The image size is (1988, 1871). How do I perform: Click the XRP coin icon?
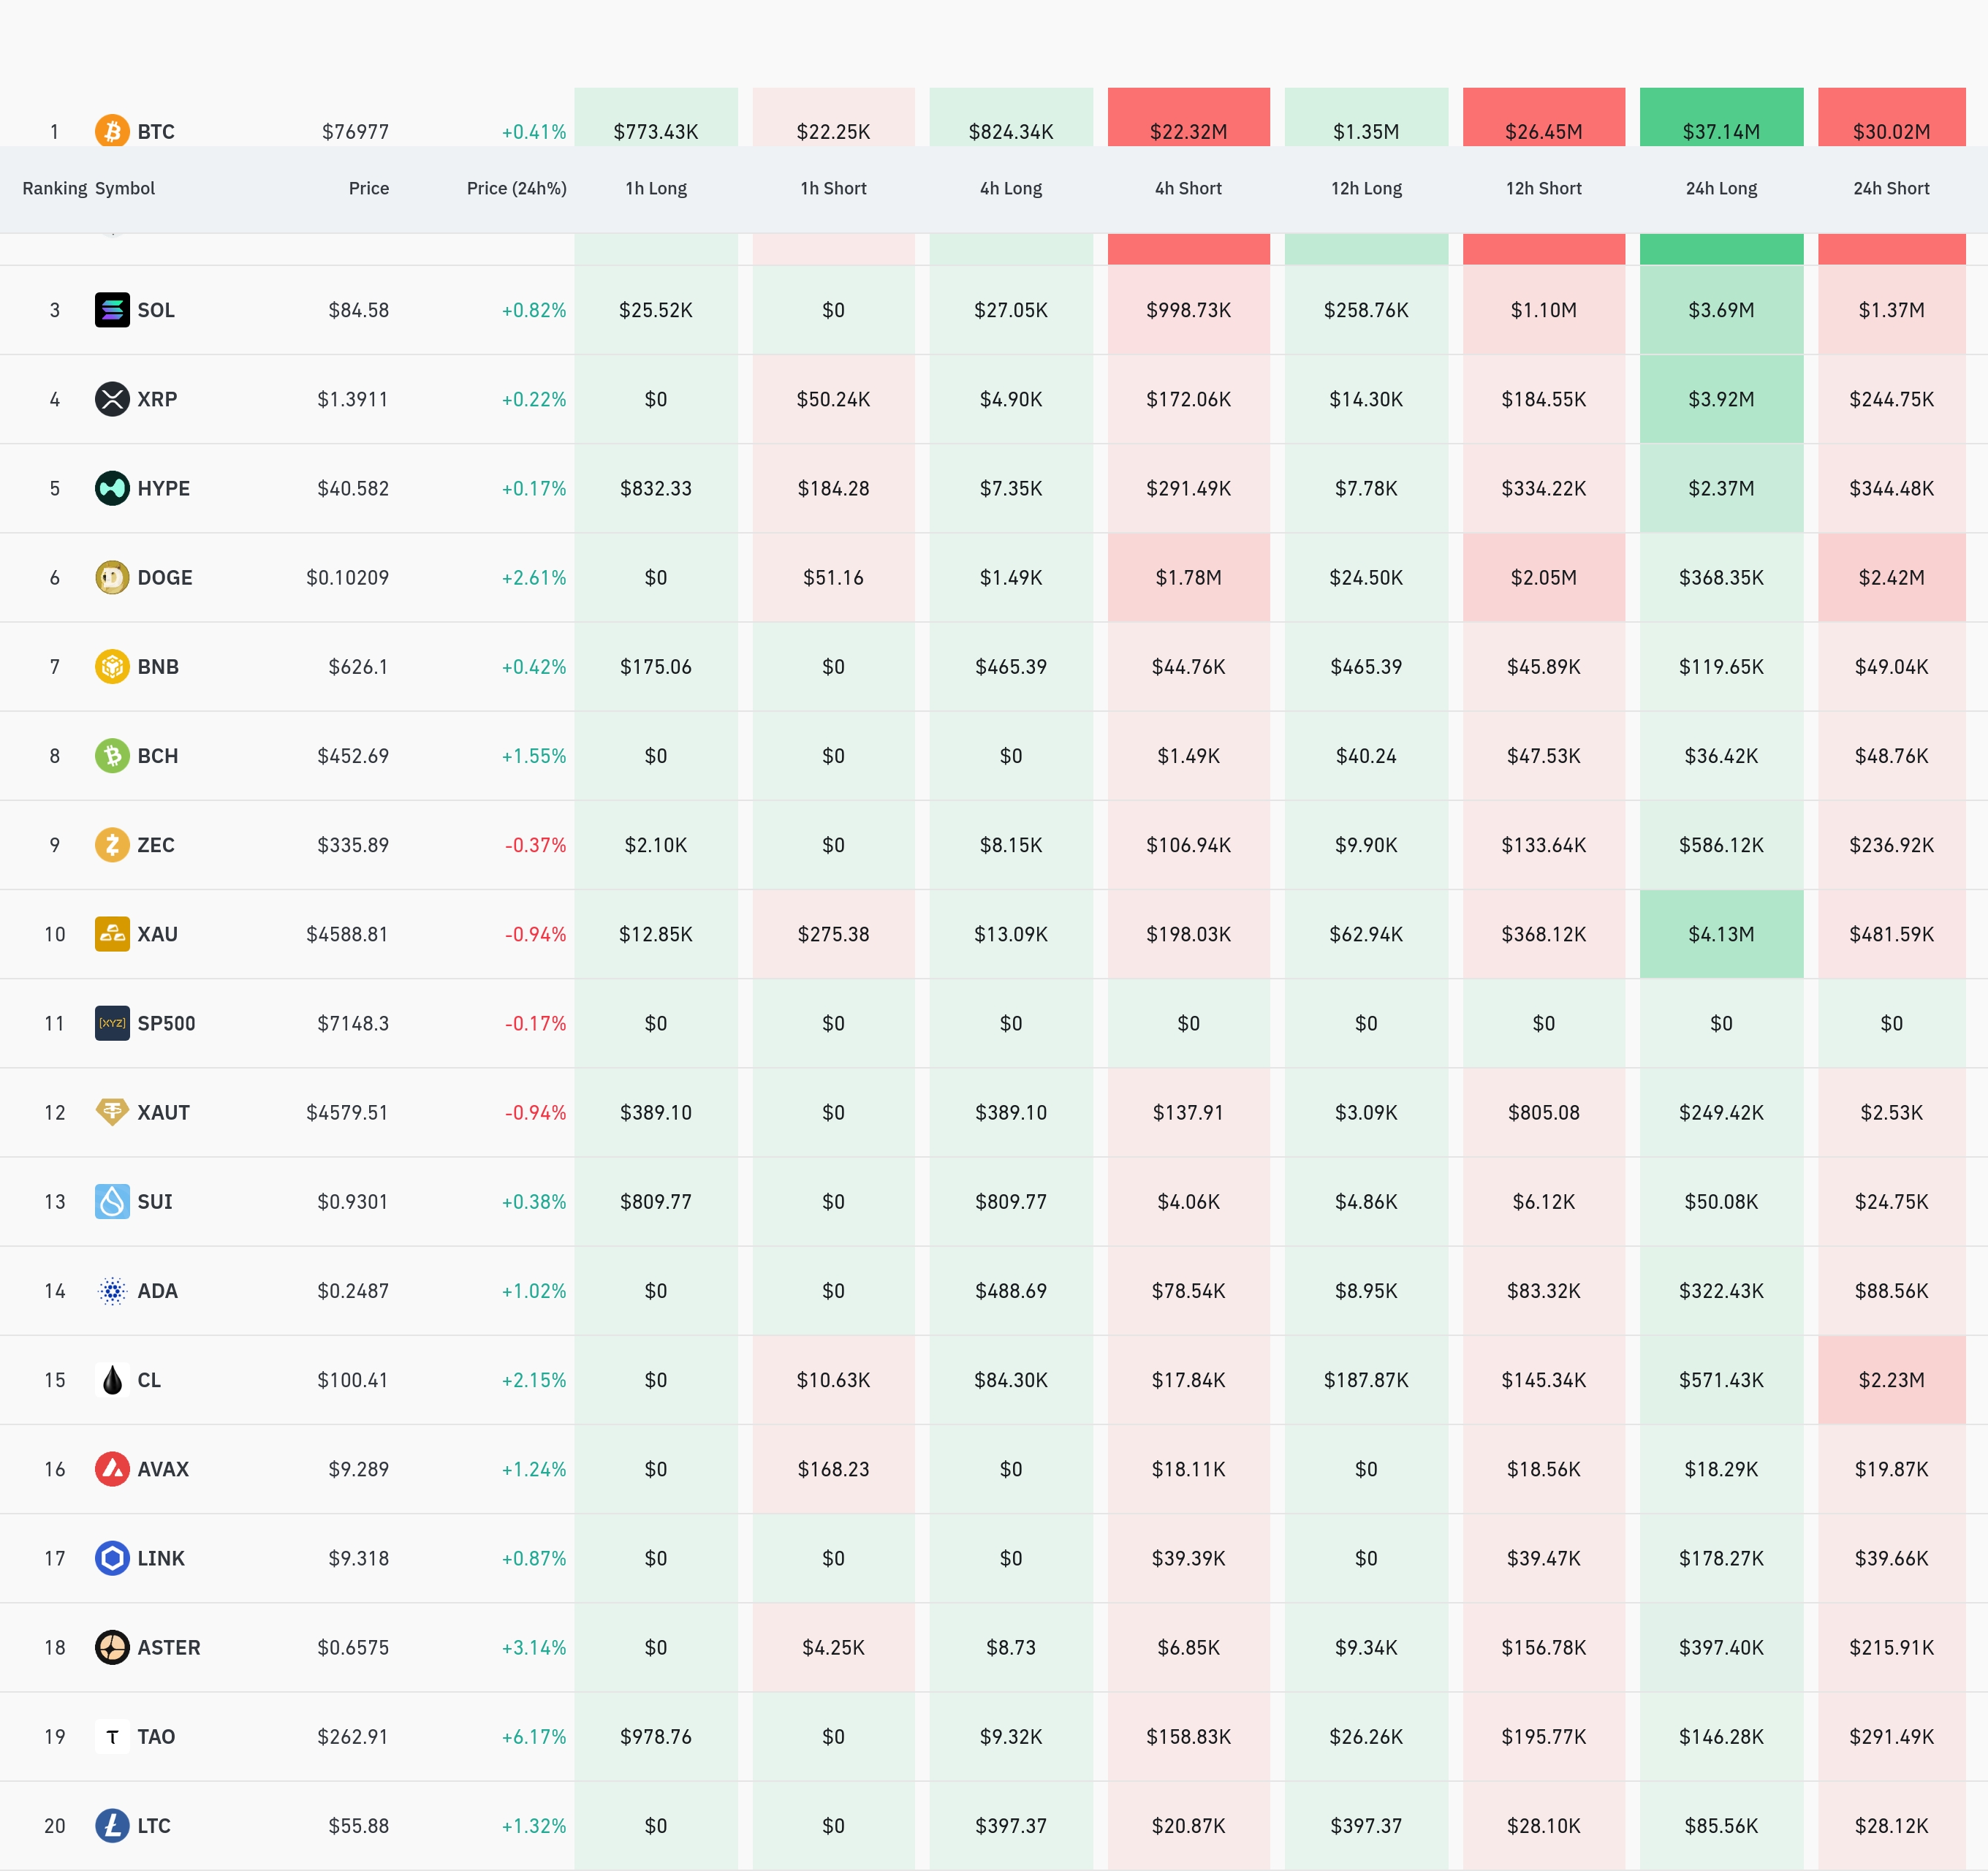point(112,399)
